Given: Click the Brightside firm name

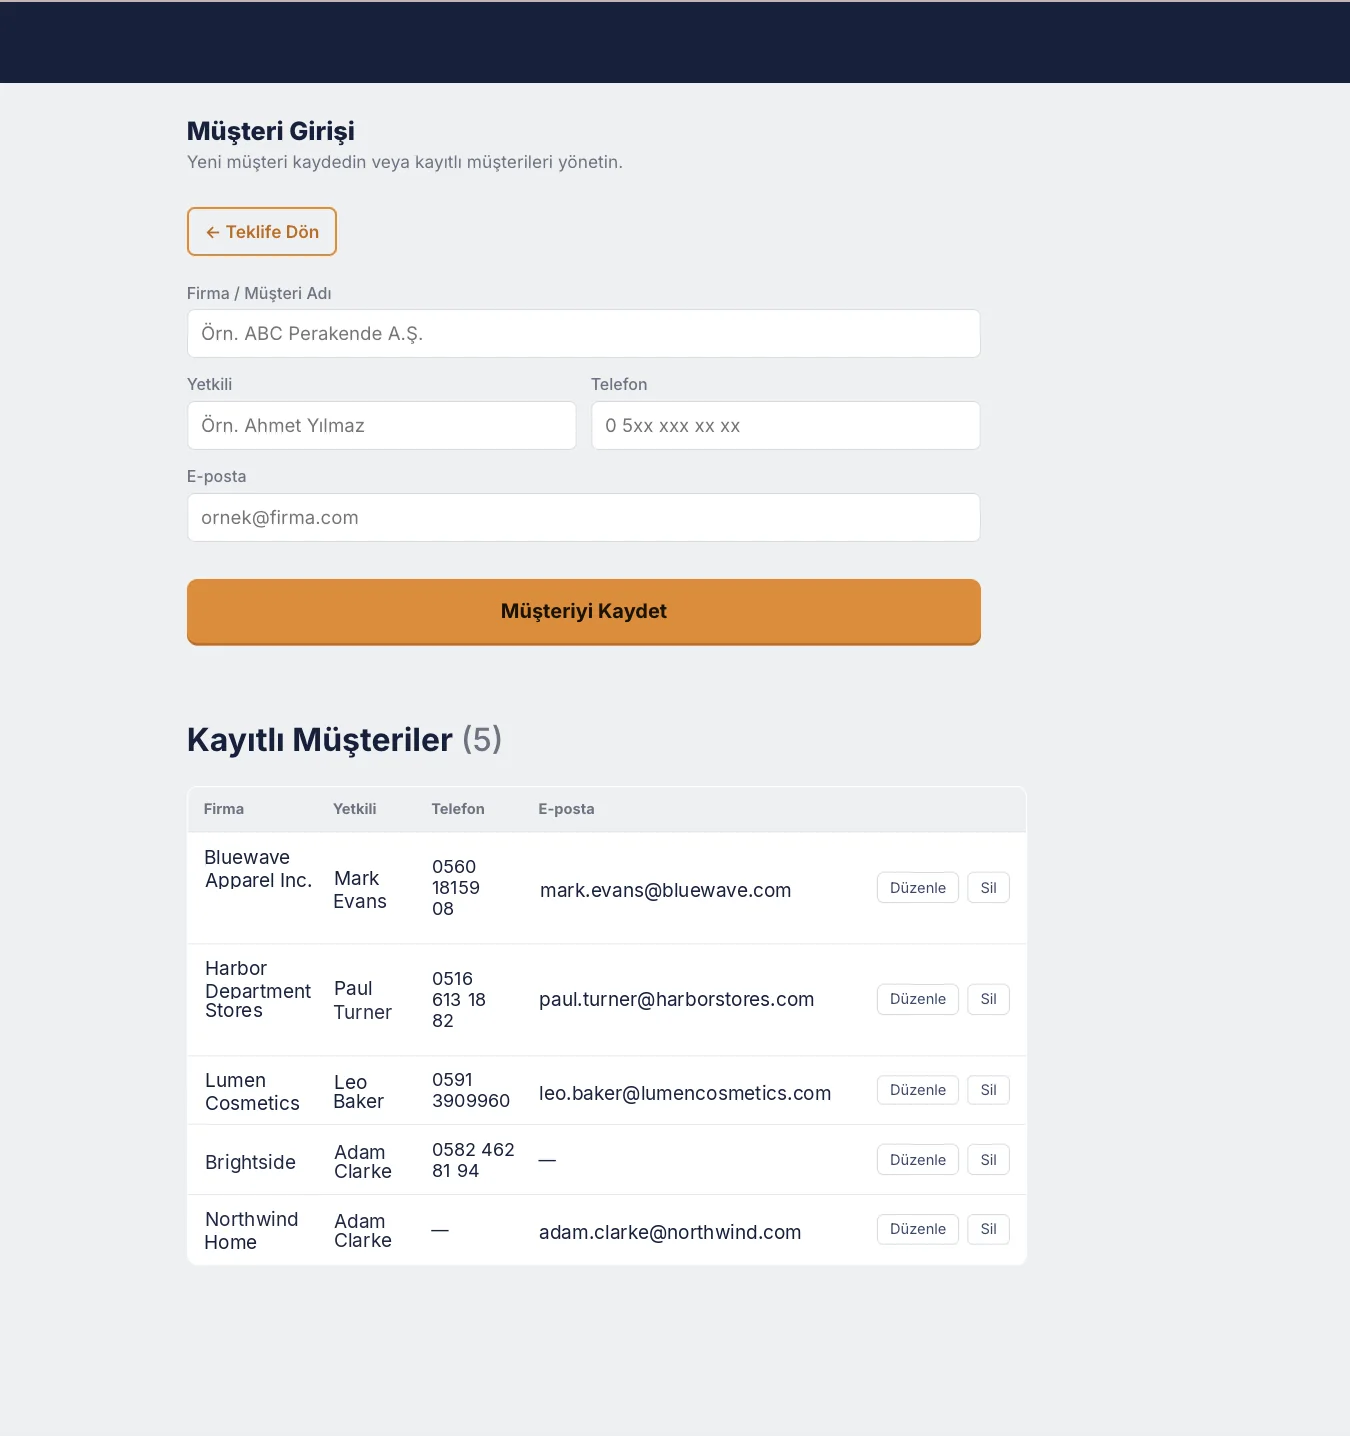Looking at the screenshot, I should [x=250, y=1162].
